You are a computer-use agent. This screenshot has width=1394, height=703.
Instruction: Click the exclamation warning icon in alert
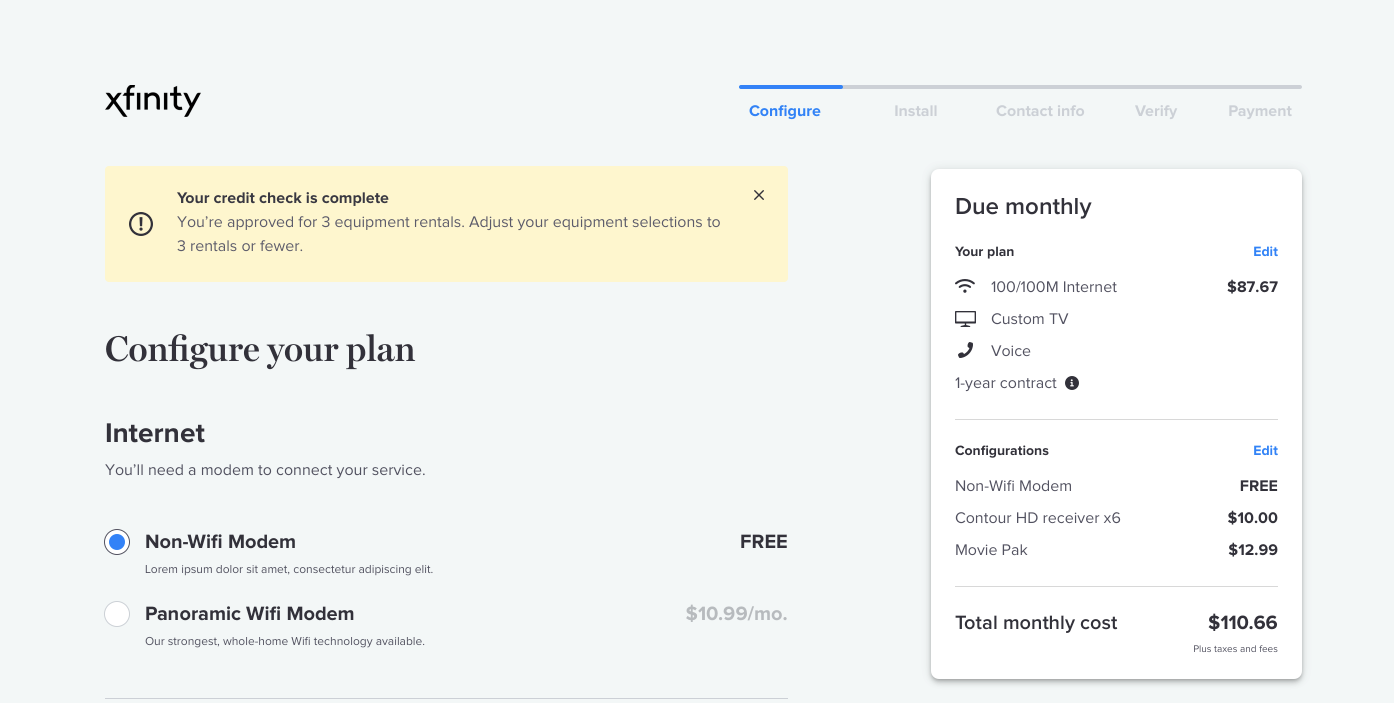point(141,224)
